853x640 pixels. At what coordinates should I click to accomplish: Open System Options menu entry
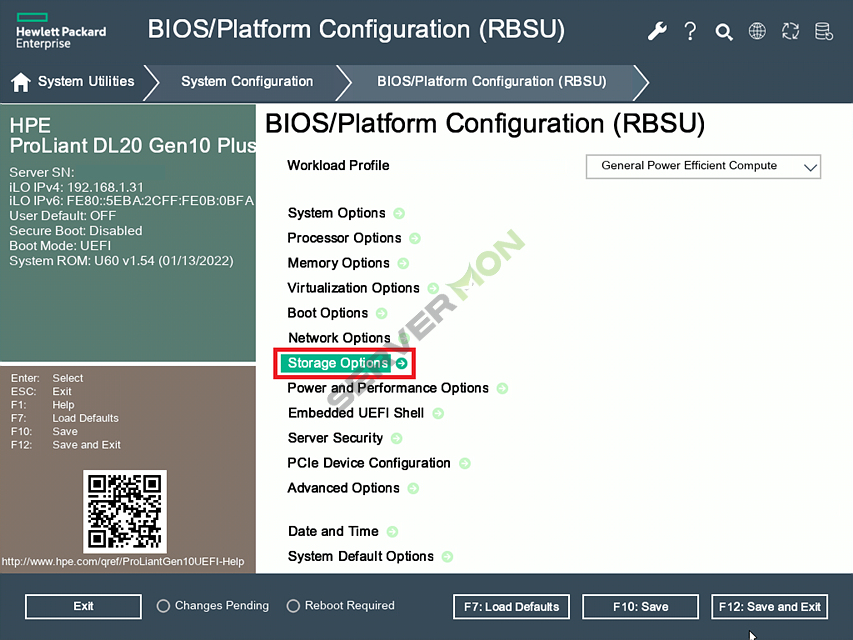tap(337, 213)
